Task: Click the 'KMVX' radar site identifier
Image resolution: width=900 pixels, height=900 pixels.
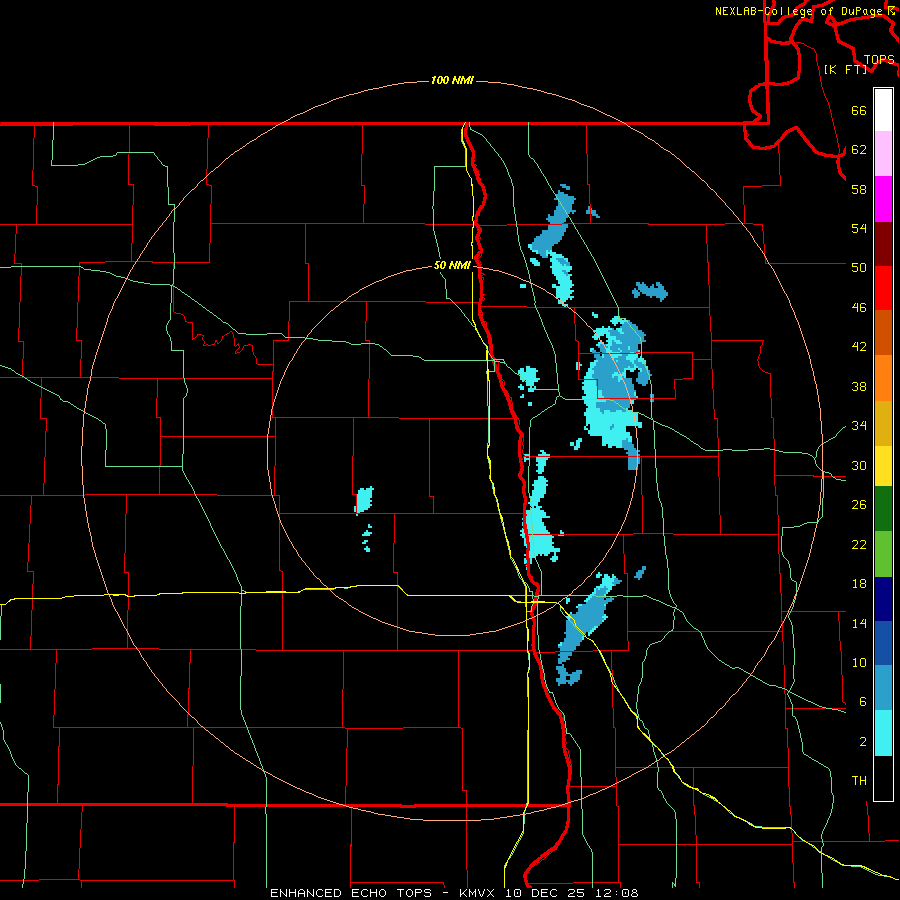Action: (x=477, y=893)
